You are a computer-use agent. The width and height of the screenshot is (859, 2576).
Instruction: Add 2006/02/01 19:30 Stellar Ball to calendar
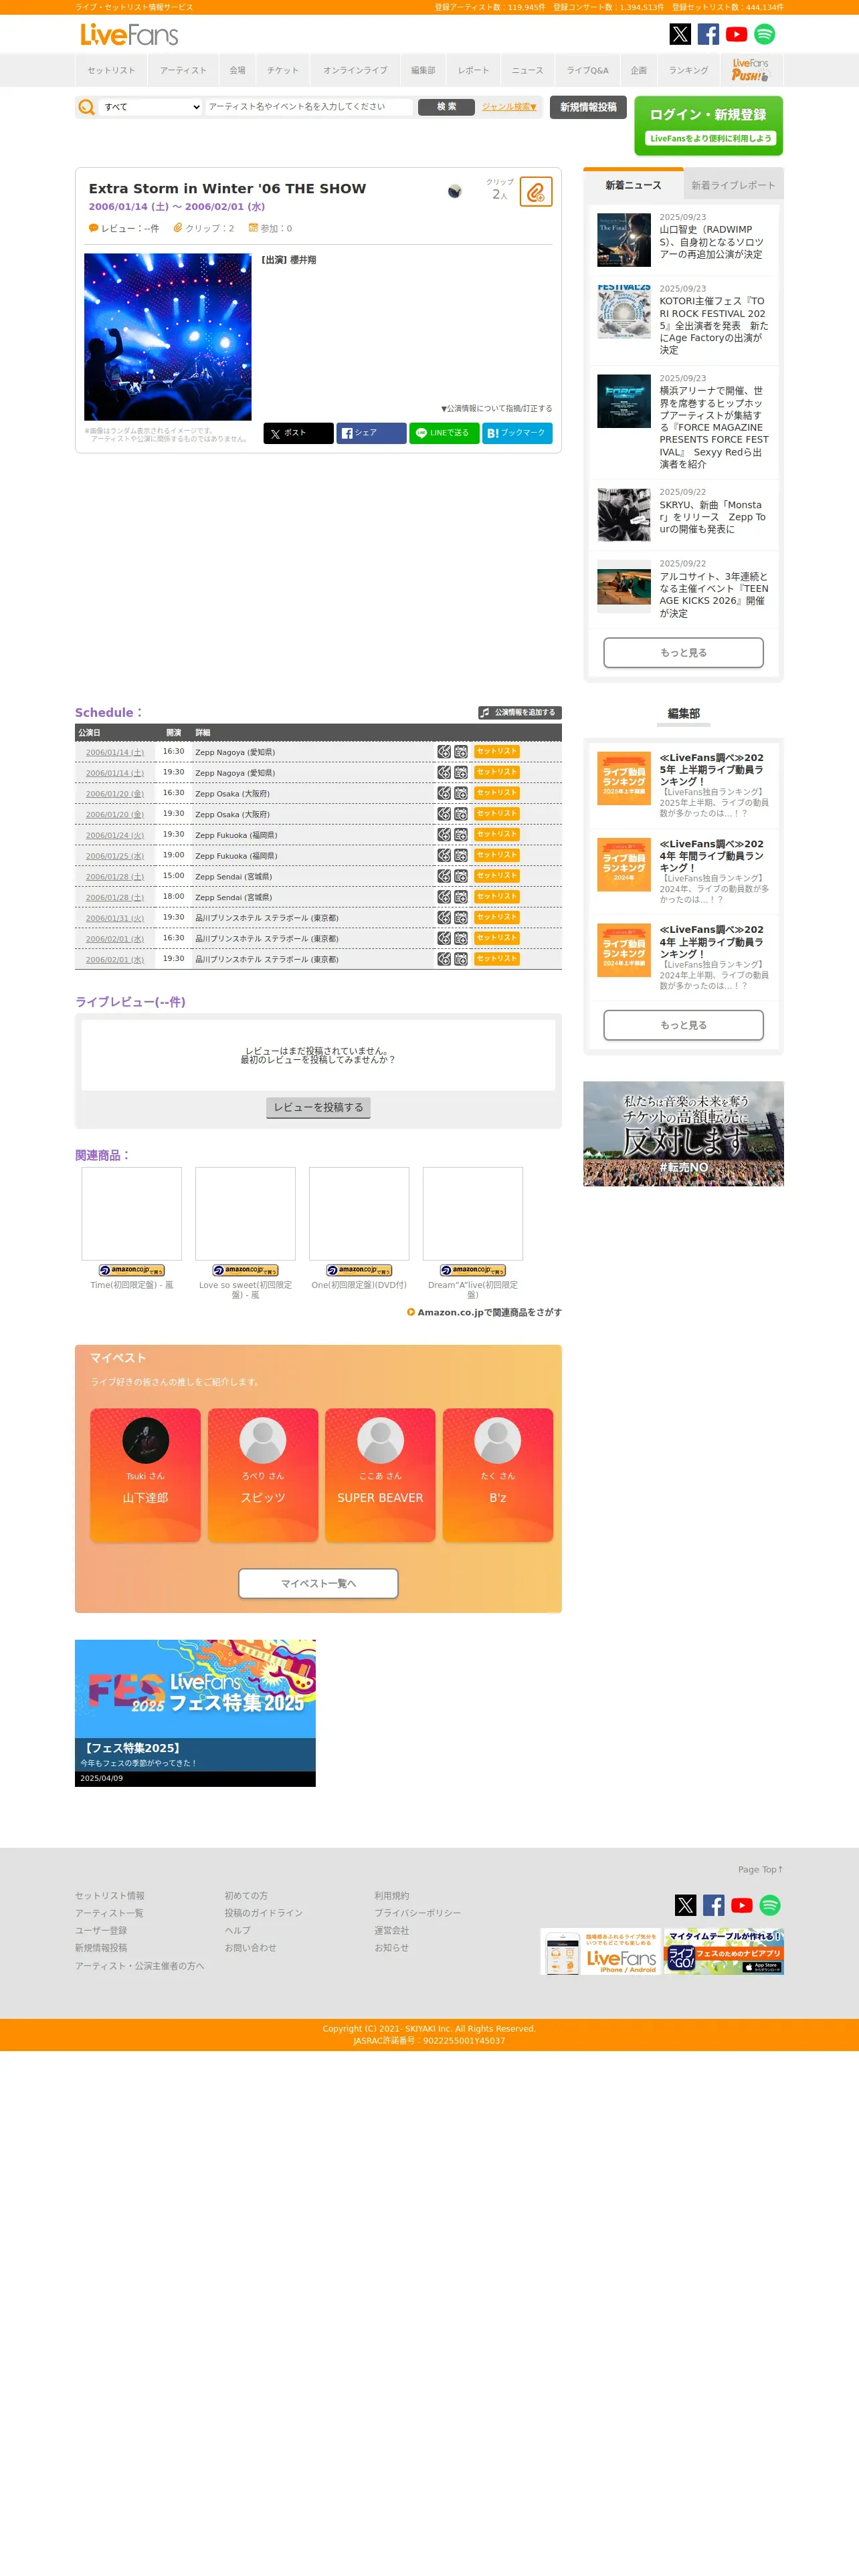tap(461, 959)
